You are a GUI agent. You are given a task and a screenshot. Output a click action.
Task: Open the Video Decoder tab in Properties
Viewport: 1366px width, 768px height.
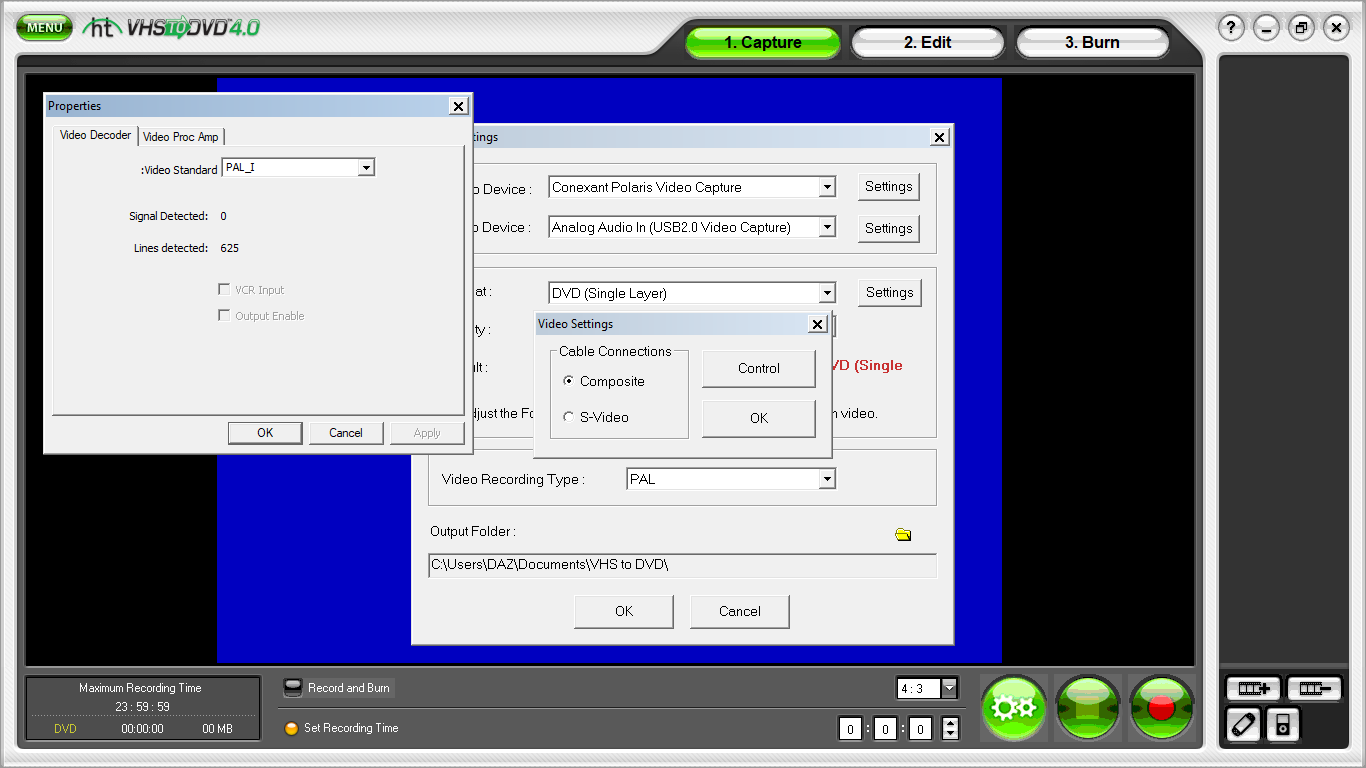tap(95, 135)
